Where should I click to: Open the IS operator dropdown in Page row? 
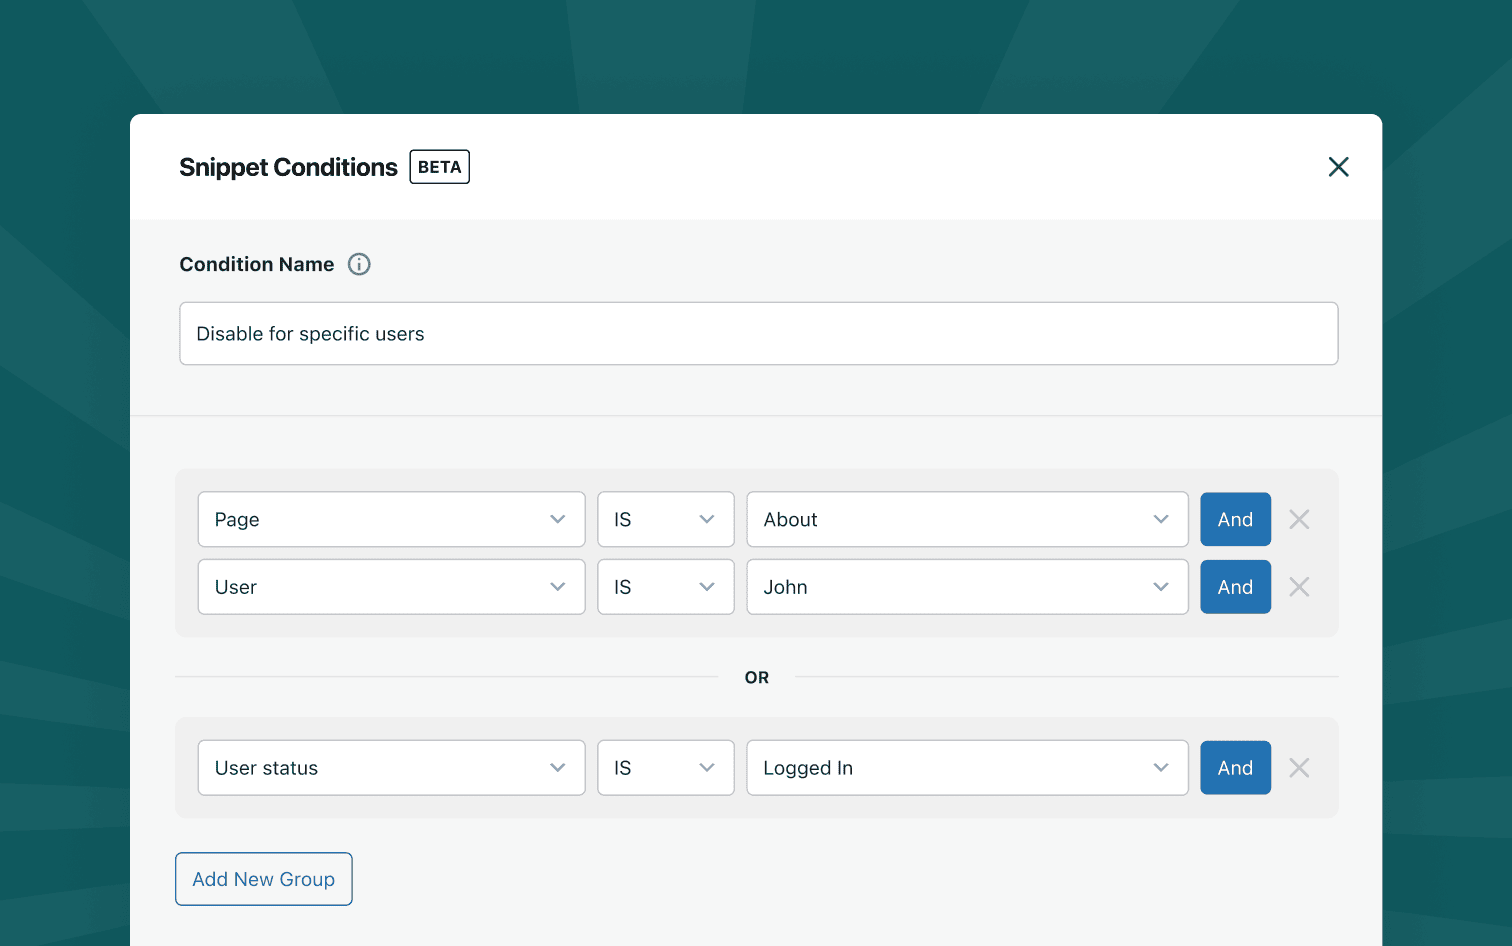point(666,519)
